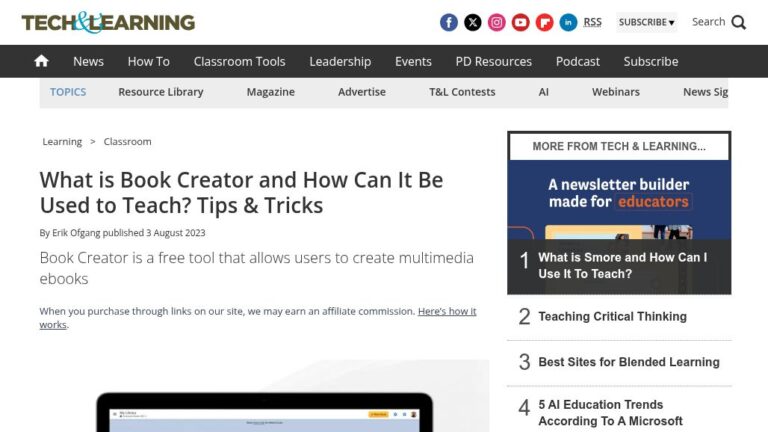Click the "MORE FROM TECH & LEARNING..." heading
Image resolution: width=768 pixels, height=432 pixels.
pyautogui.click(x=619, y=146)
